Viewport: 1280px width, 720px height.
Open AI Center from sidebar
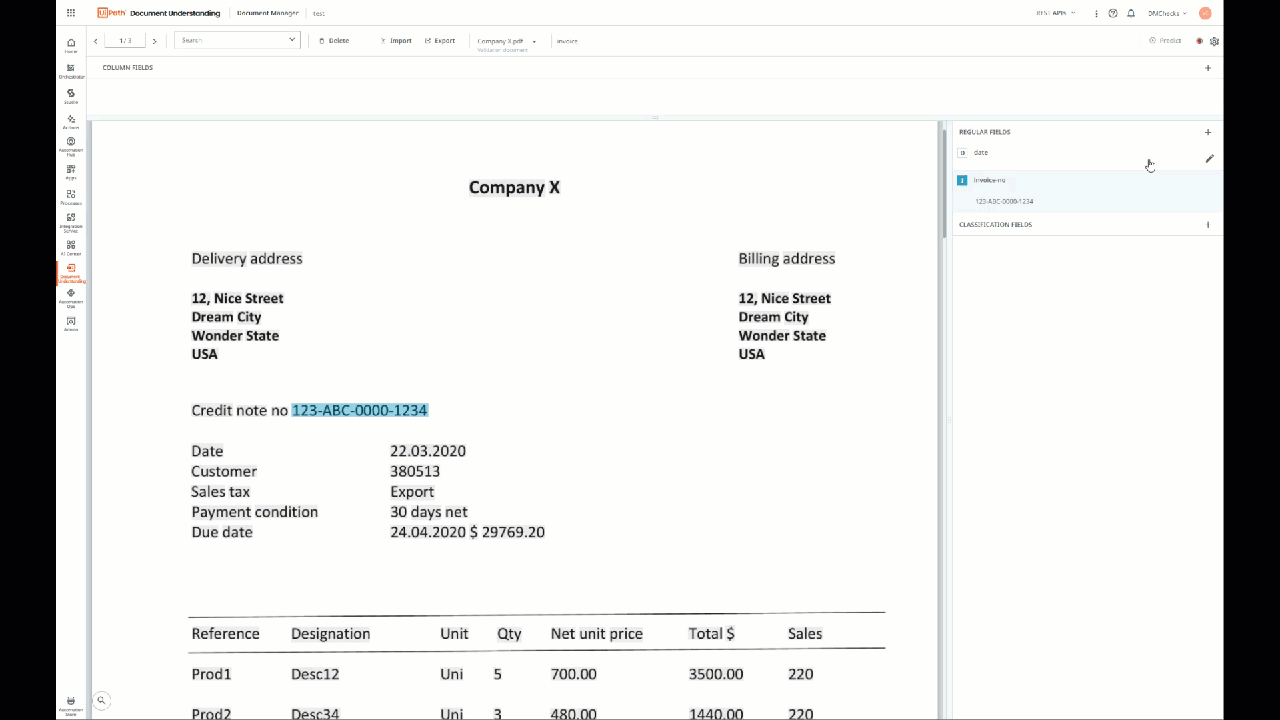pyautogui.click(x=71, y=247)
